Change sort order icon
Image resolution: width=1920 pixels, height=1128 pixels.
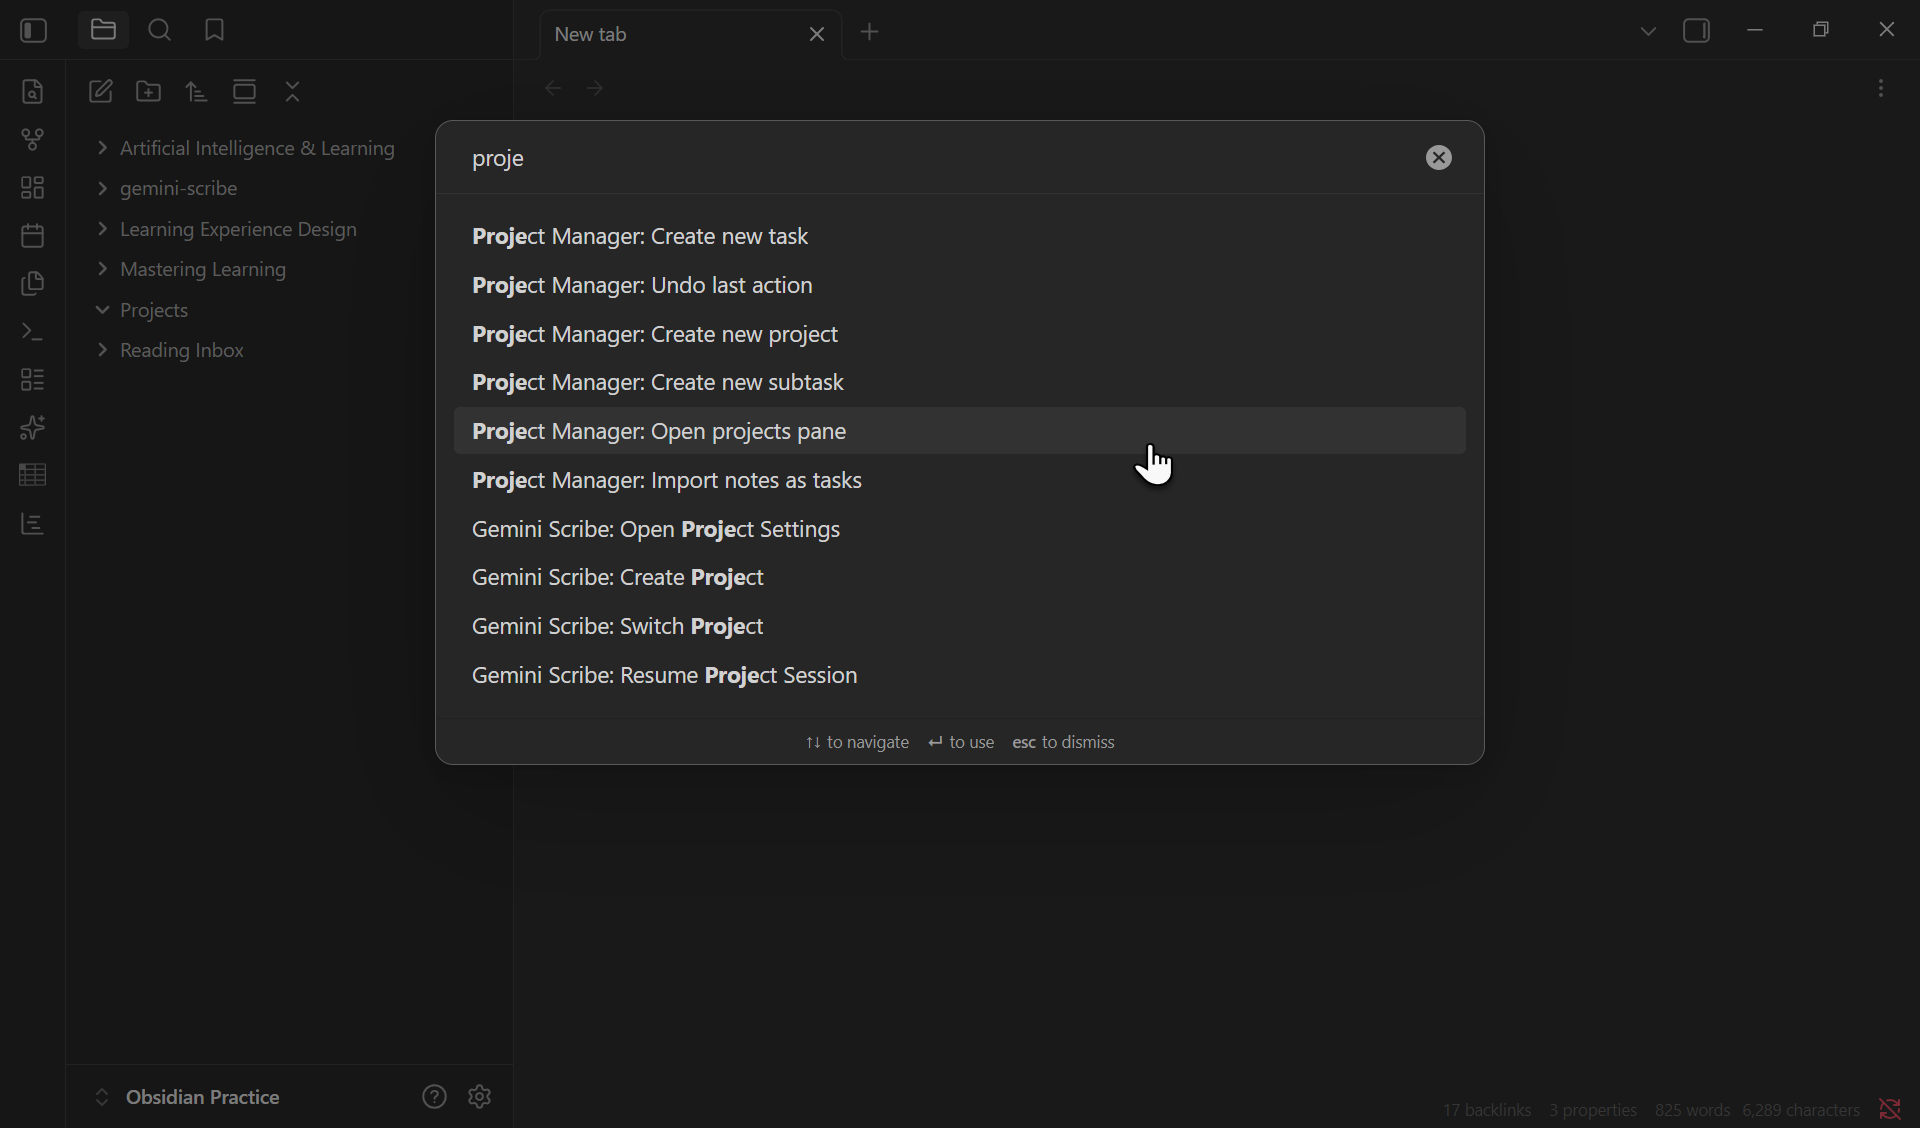197,92
